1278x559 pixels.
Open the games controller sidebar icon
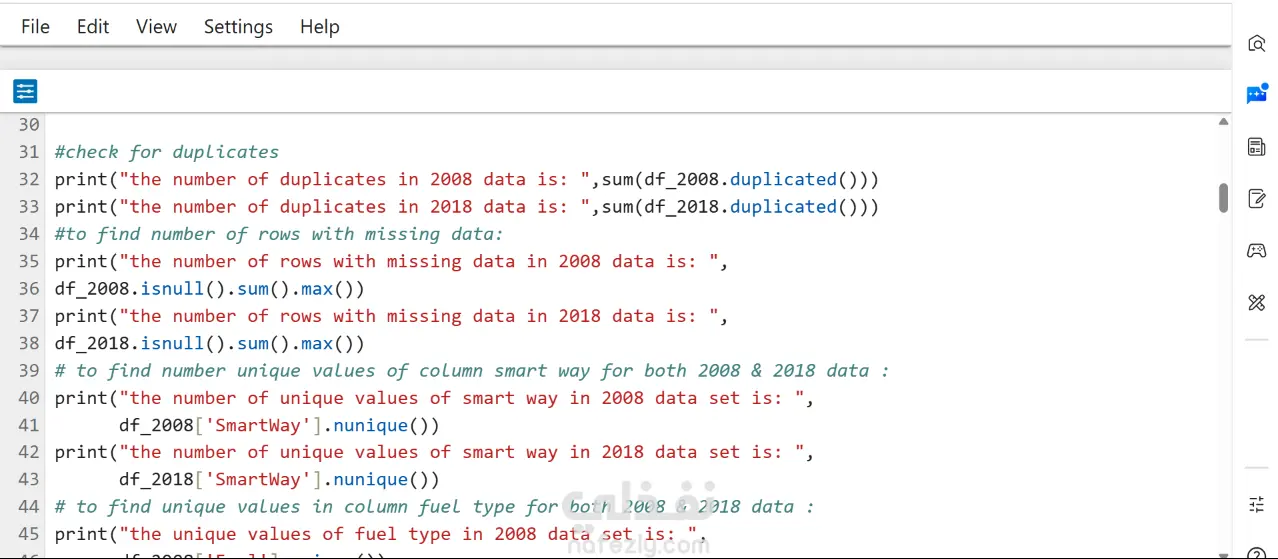coord(1257,250)
